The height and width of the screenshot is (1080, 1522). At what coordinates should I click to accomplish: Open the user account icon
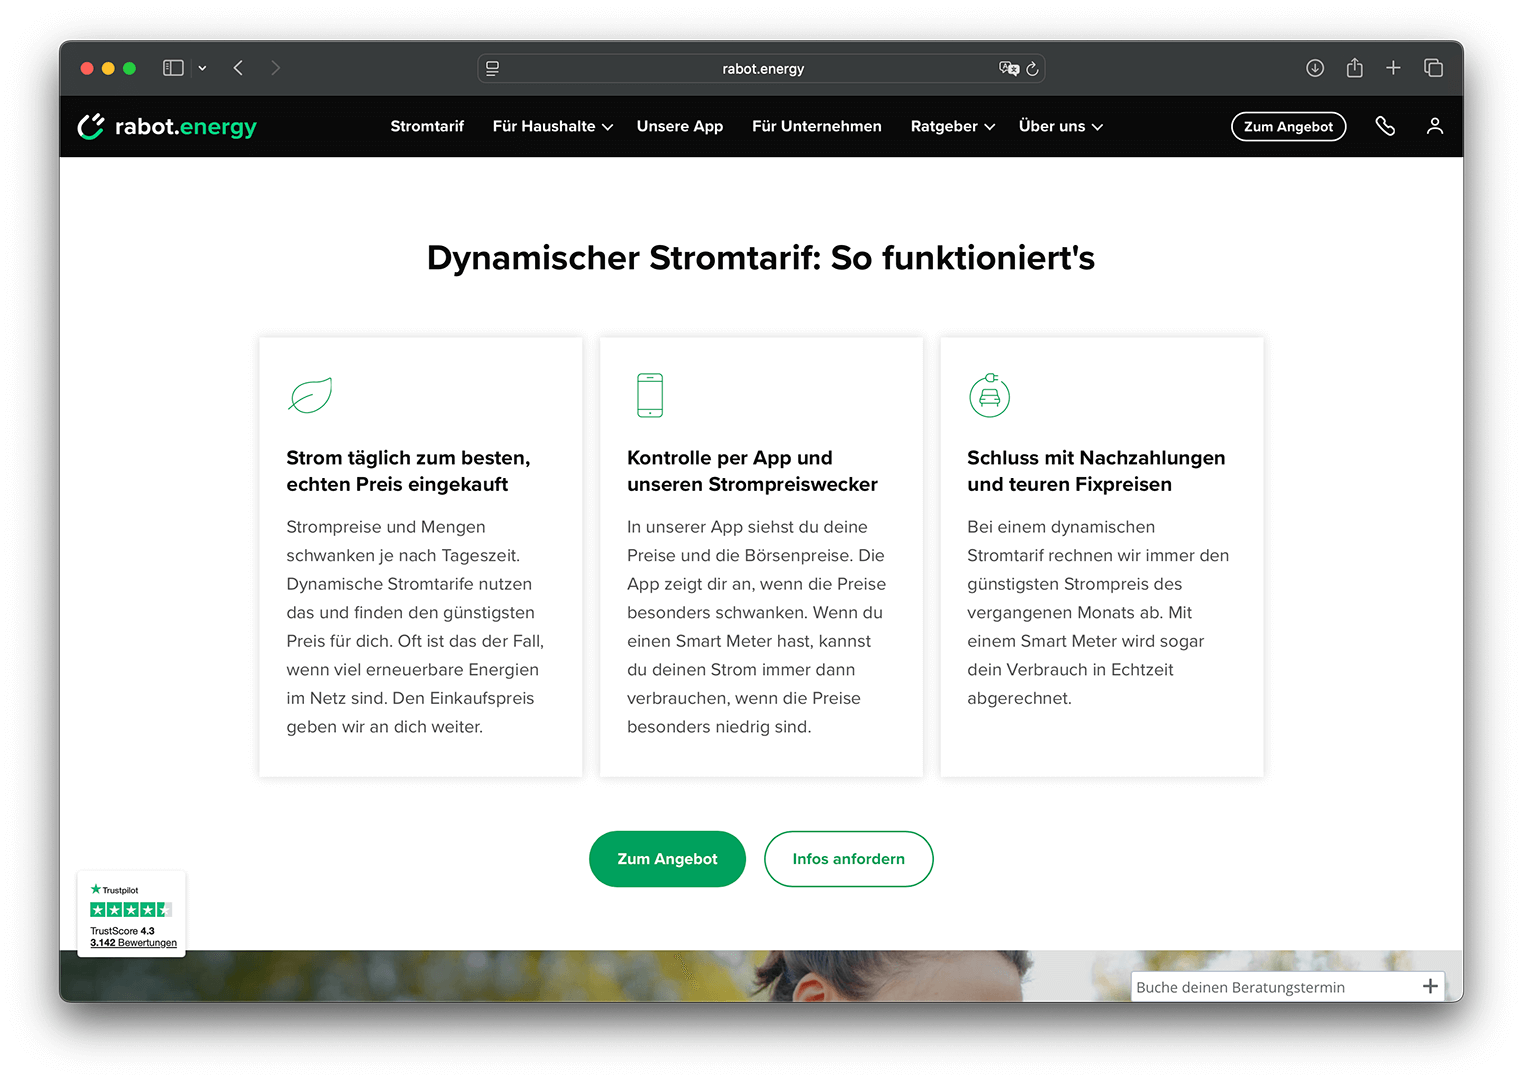[1435, 126]
